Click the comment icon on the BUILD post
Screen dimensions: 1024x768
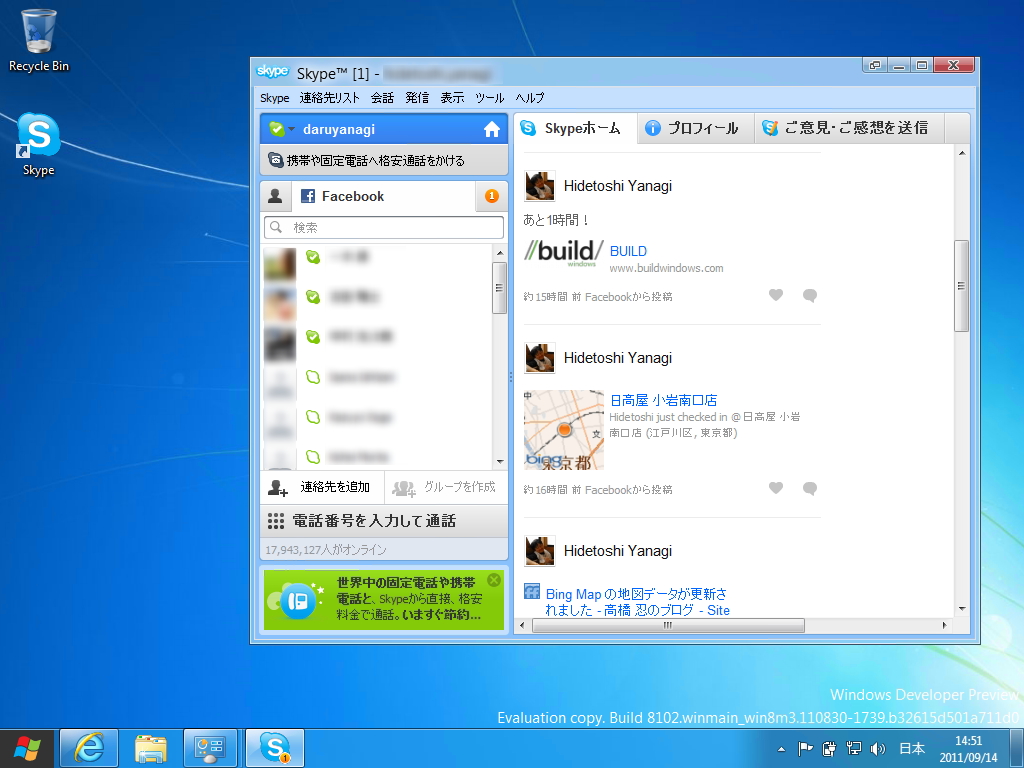click(x=810, y=295)
